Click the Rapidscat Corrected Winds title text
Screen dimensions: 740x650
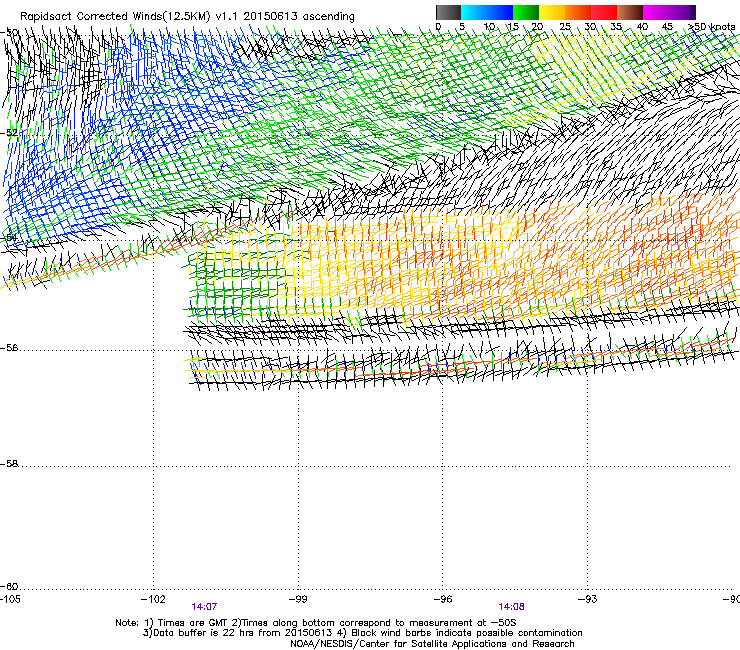coord(187,16)
